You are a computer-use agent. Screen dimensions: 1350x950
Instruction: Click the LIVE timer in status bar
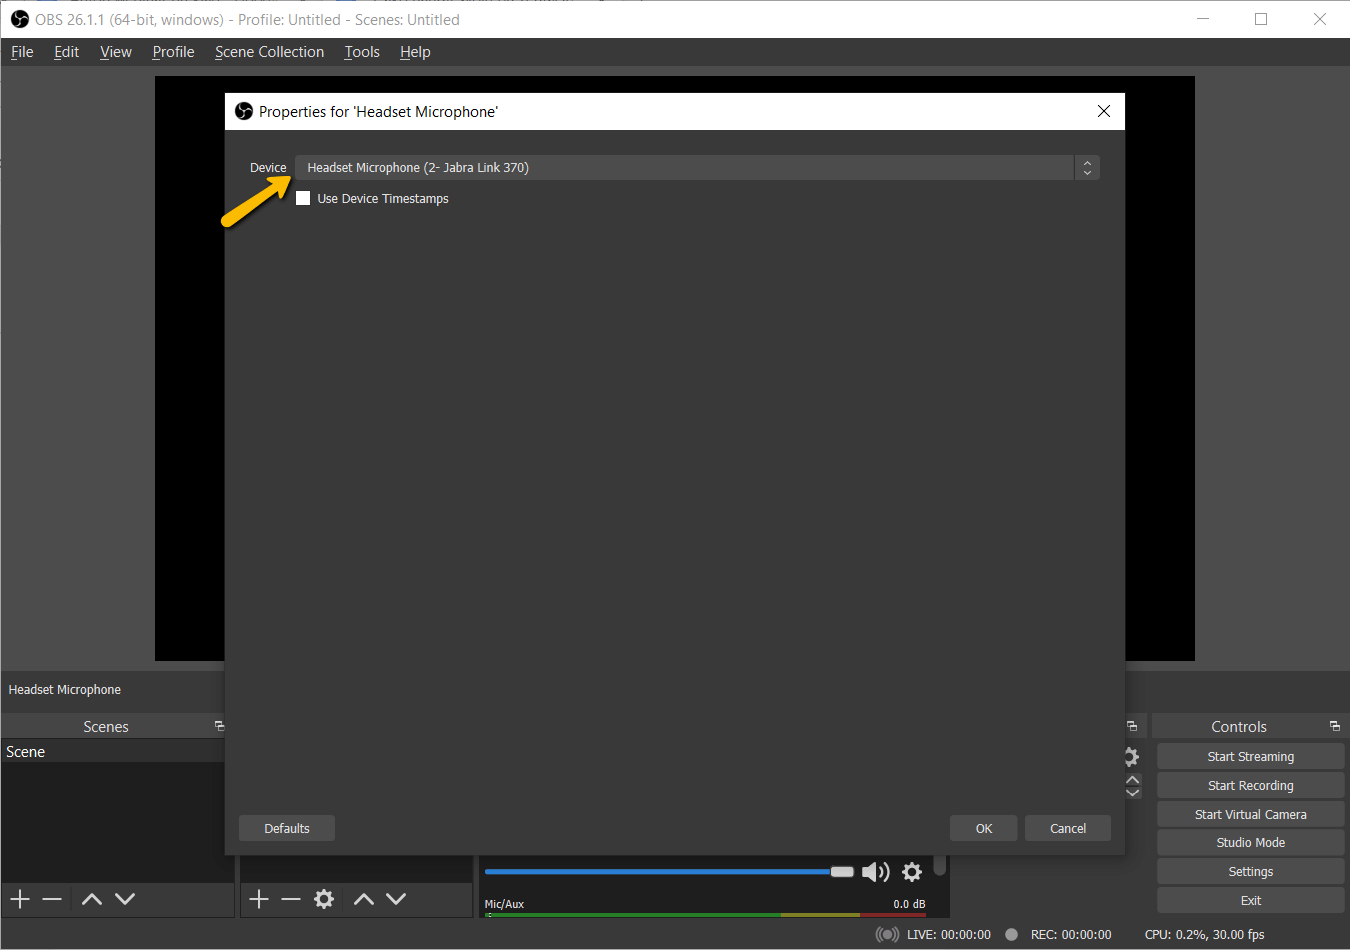[x=949, y=934]
